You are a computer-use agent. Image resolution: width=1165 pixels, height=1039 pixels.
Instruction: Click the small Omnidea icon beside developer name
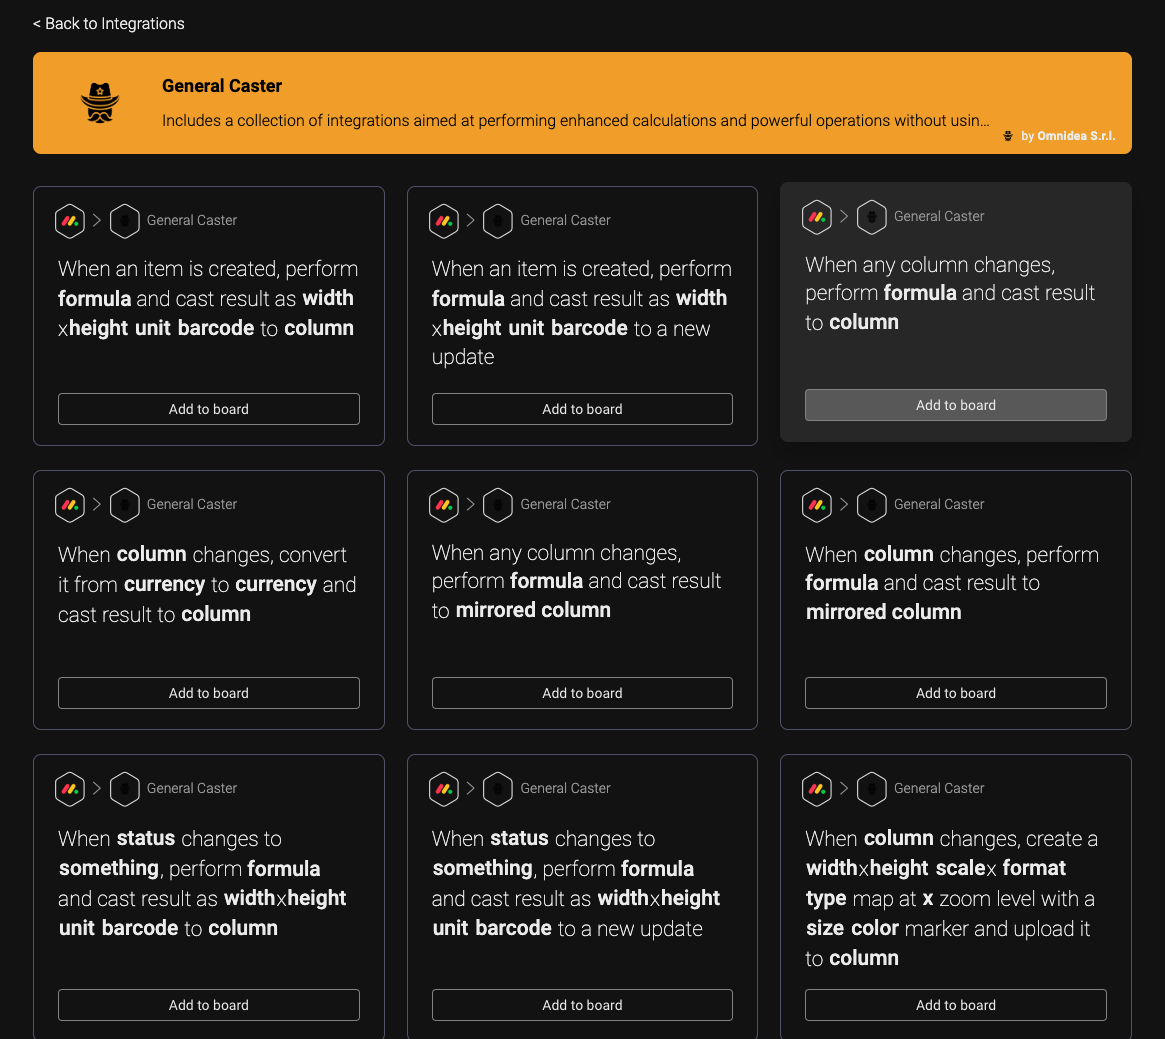pyautogui.click(x=1008, y=136)
